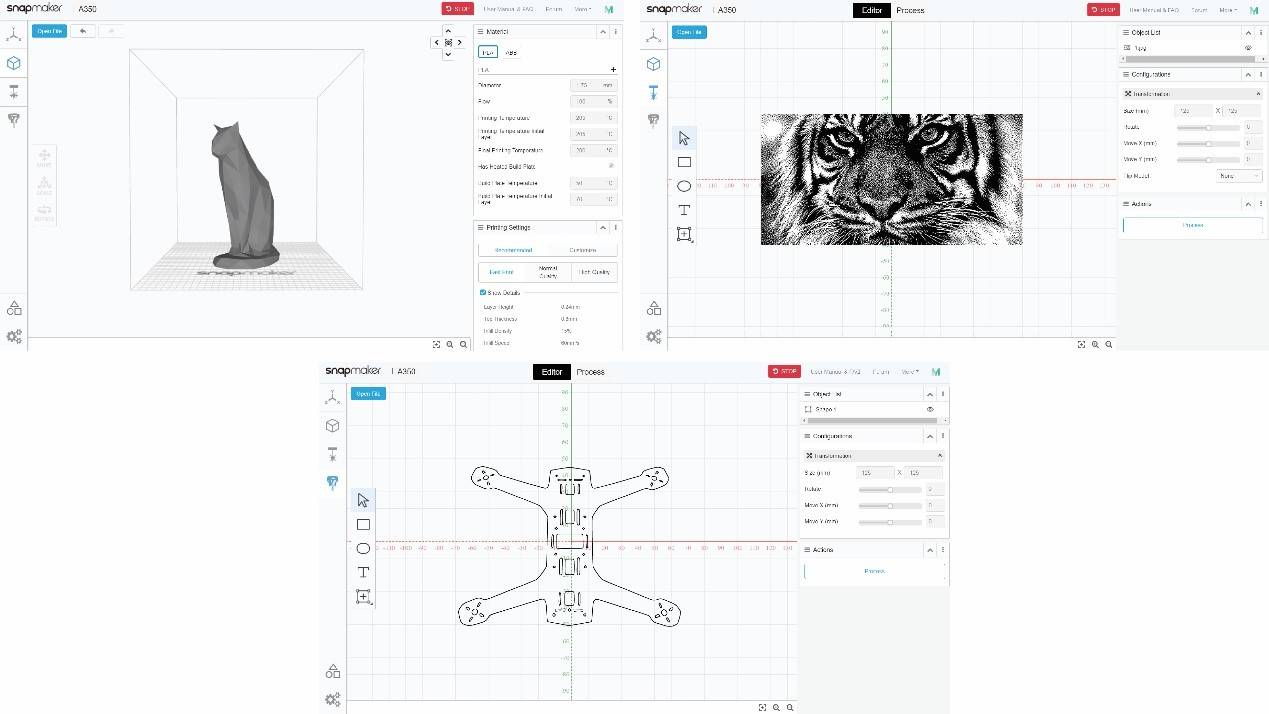Rotate camera up with the top arrow in the 3D view
Viewport: 1269px width, 714px height.
(x=449, y=31)
